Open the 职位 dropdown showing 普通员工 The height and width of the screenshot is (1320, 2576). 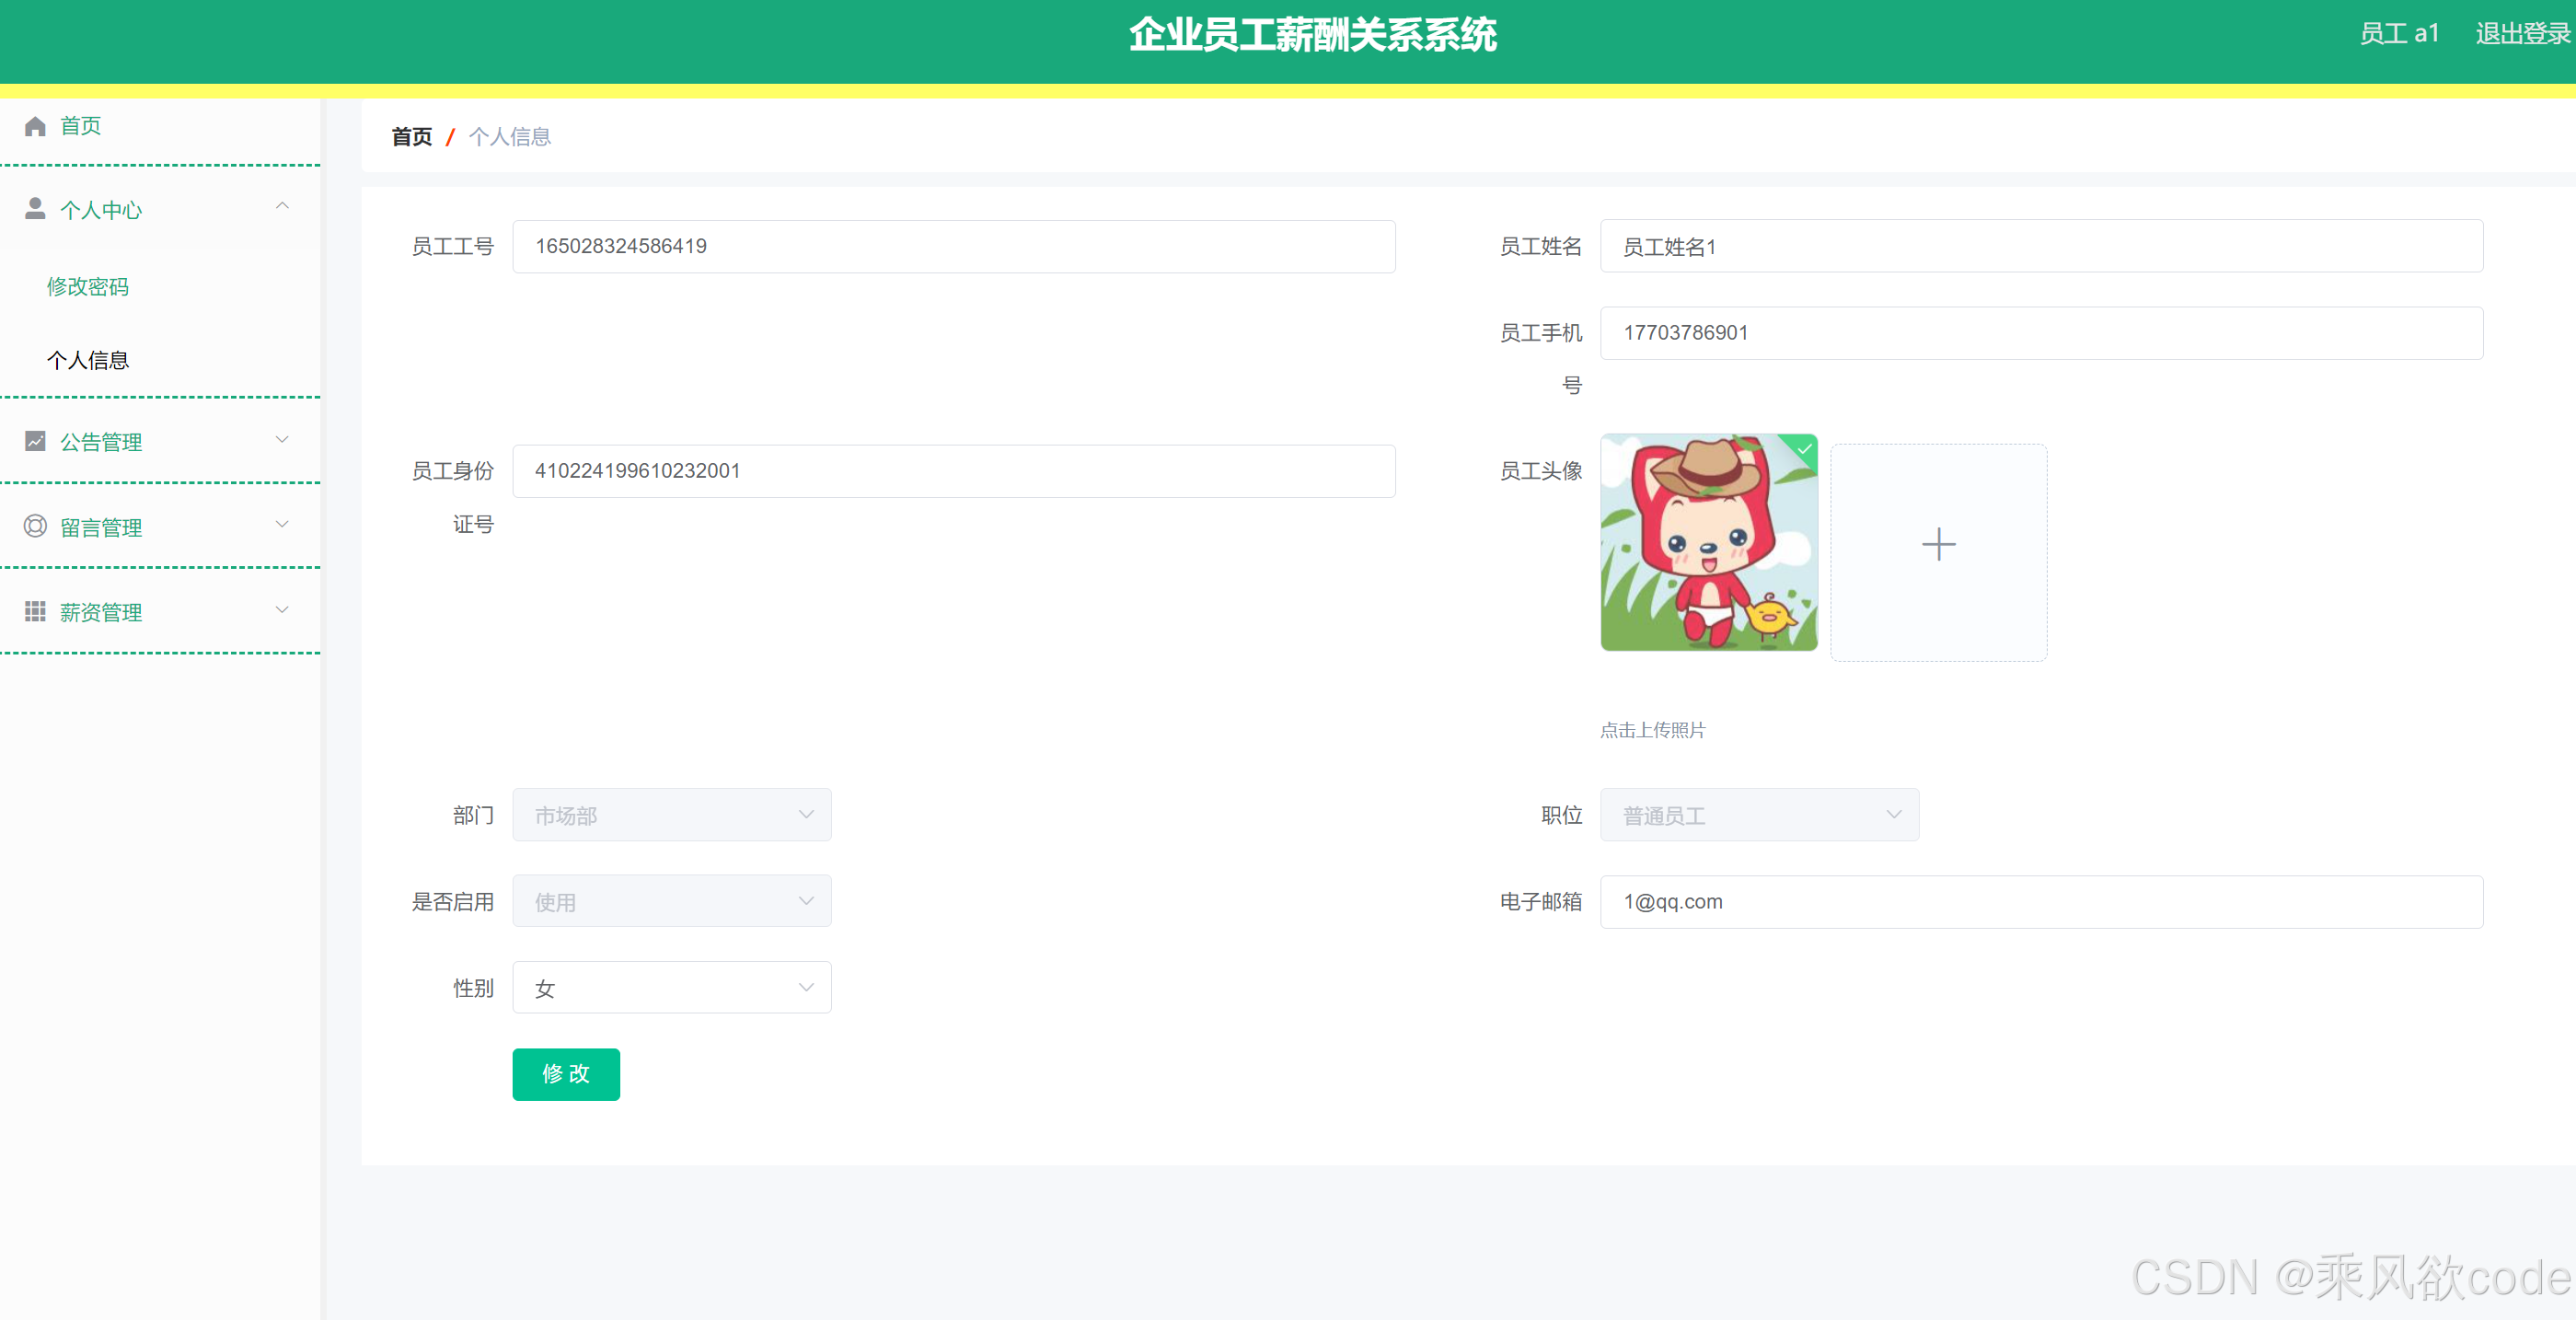(x=1758, y=815)
